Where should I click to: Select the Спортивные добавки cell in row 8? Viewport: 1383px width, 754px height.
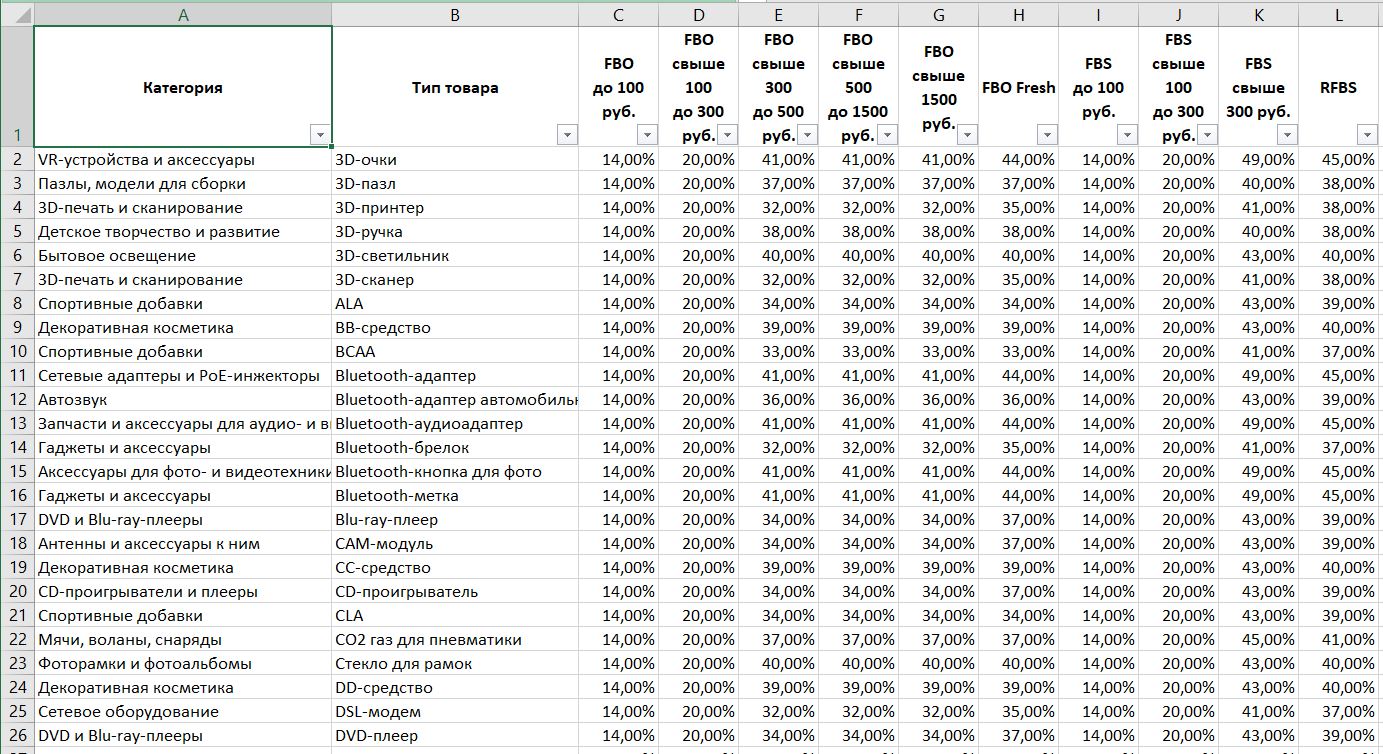coord(183,304)
